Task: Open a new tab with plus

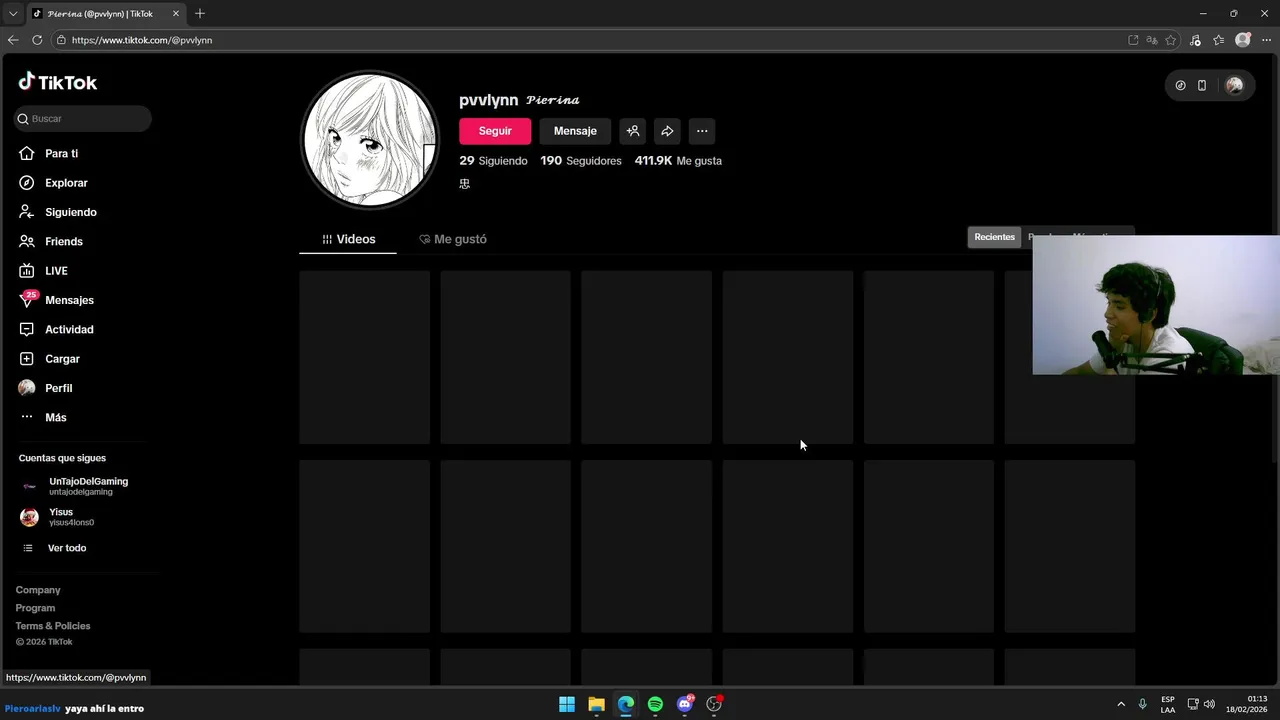Action: (200, 14)
